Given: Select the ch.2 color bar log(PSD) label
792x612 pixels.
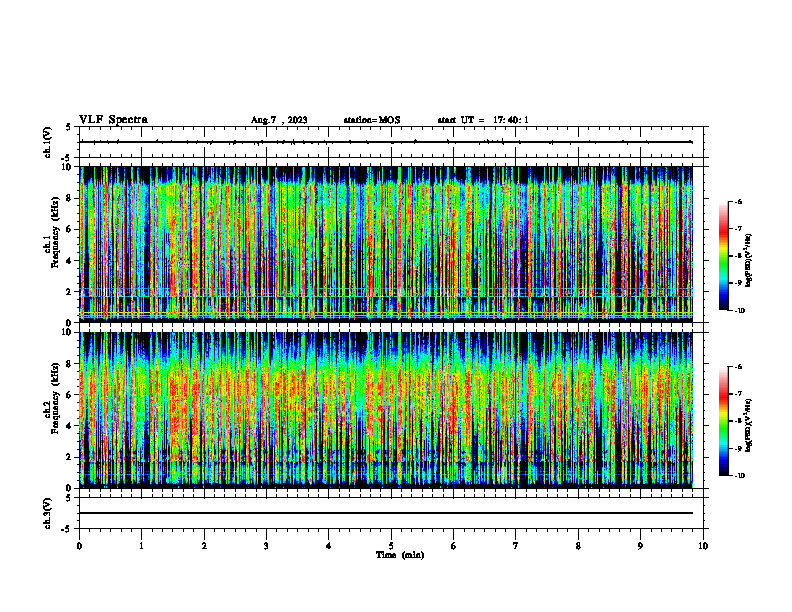Looking at the screenshot, I should tap(749, 425).
